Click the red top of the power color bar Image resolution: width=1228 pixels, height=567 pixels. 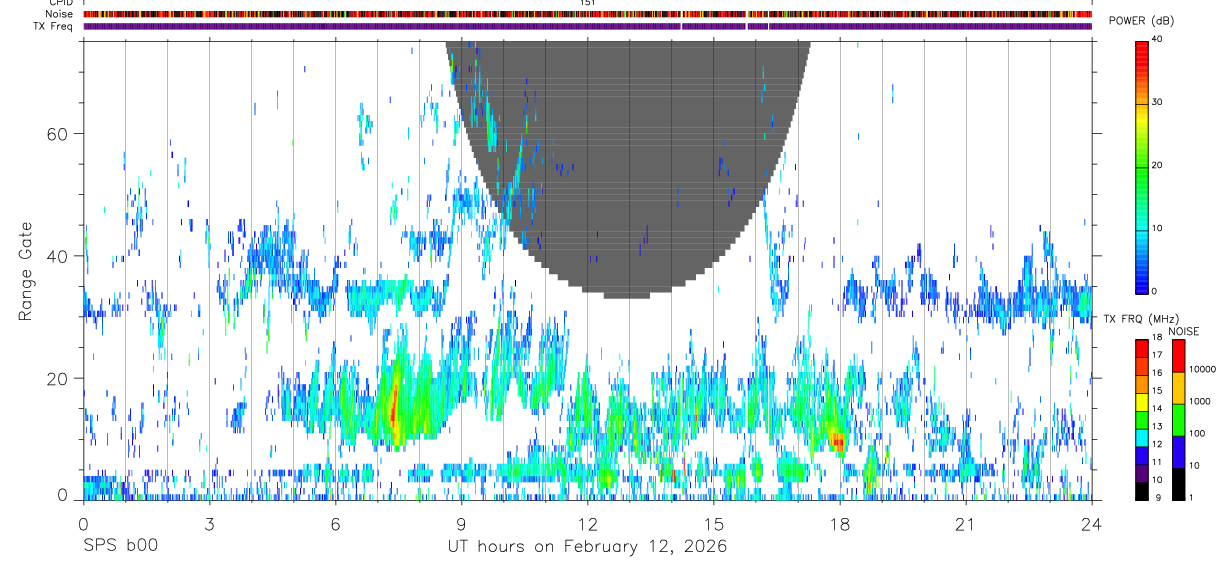(x=1141, y=50)
